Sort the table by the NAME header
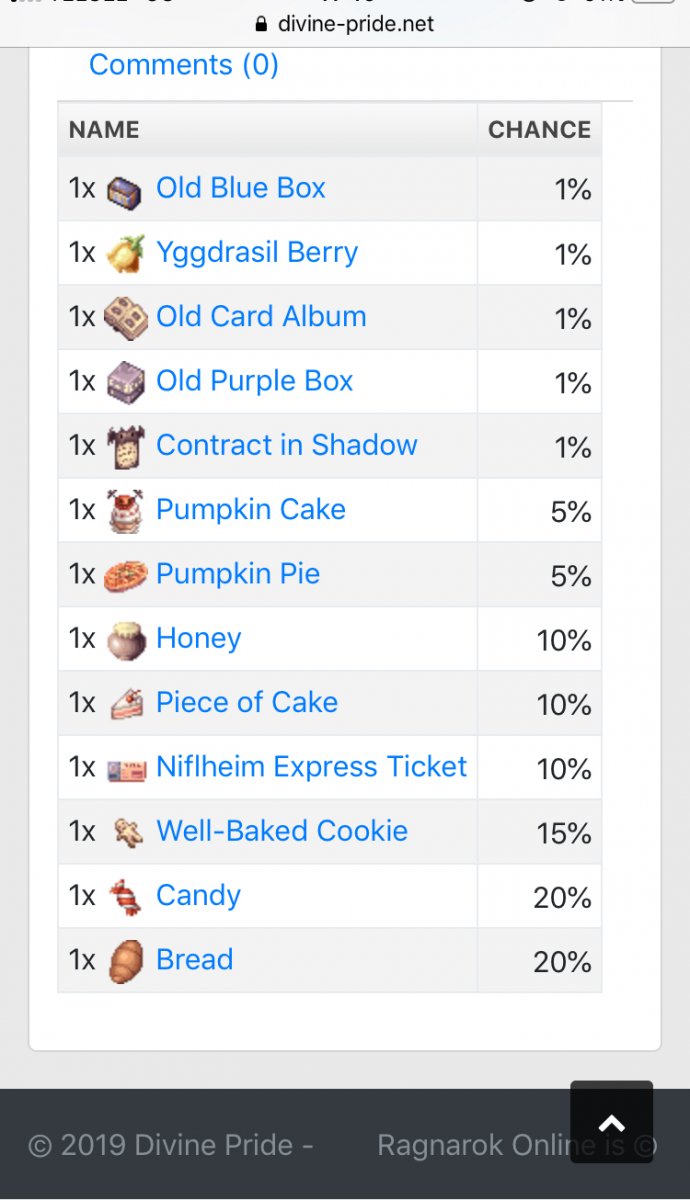The width and height of the screenshot is (690, 1200). point(104,130)
